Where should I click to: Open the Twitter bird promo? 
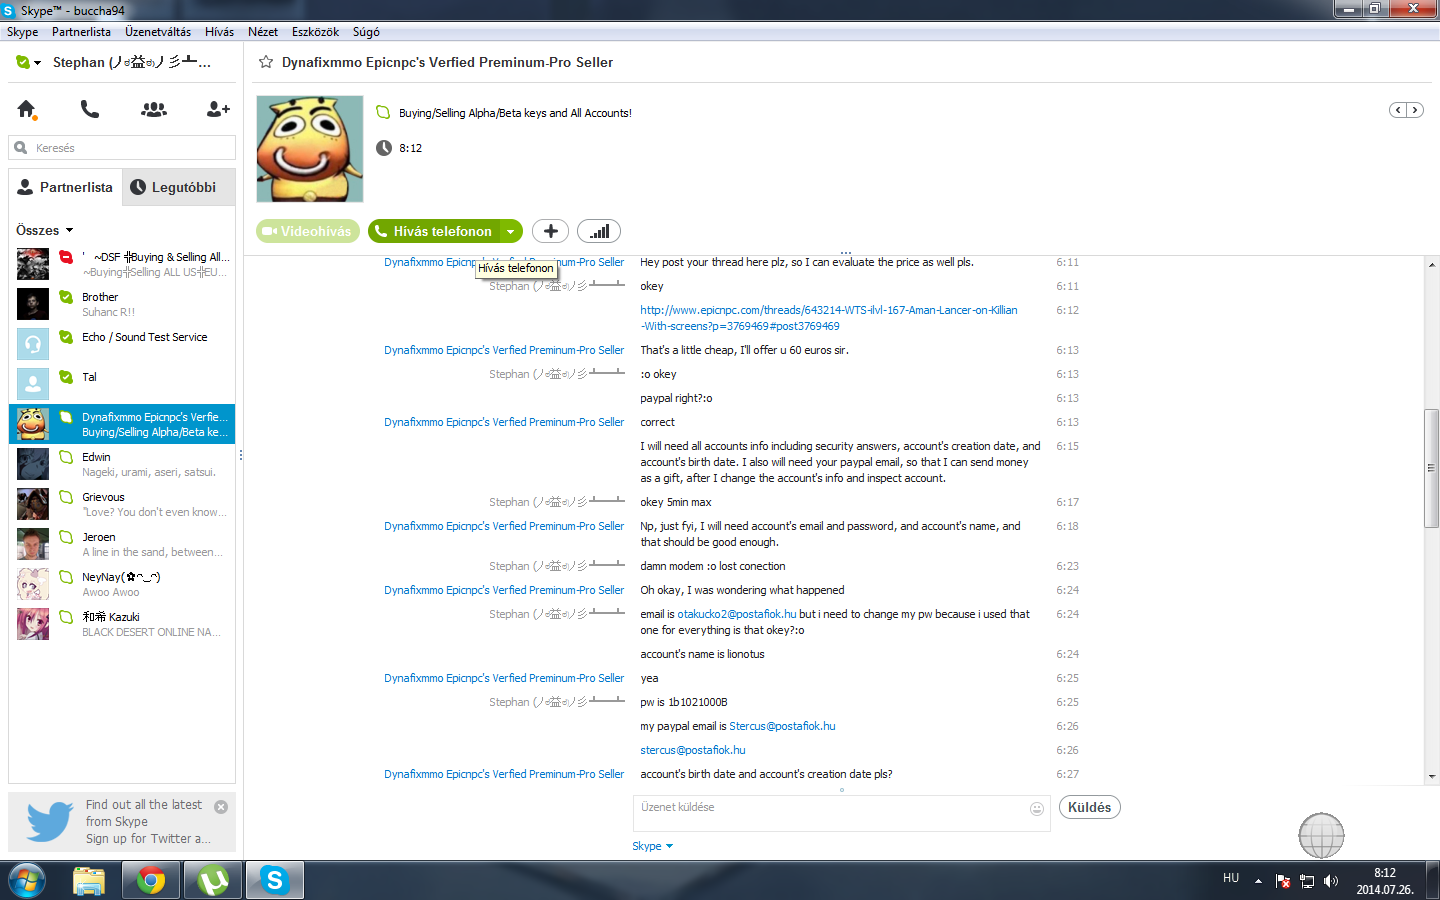[x=49, y=821]
